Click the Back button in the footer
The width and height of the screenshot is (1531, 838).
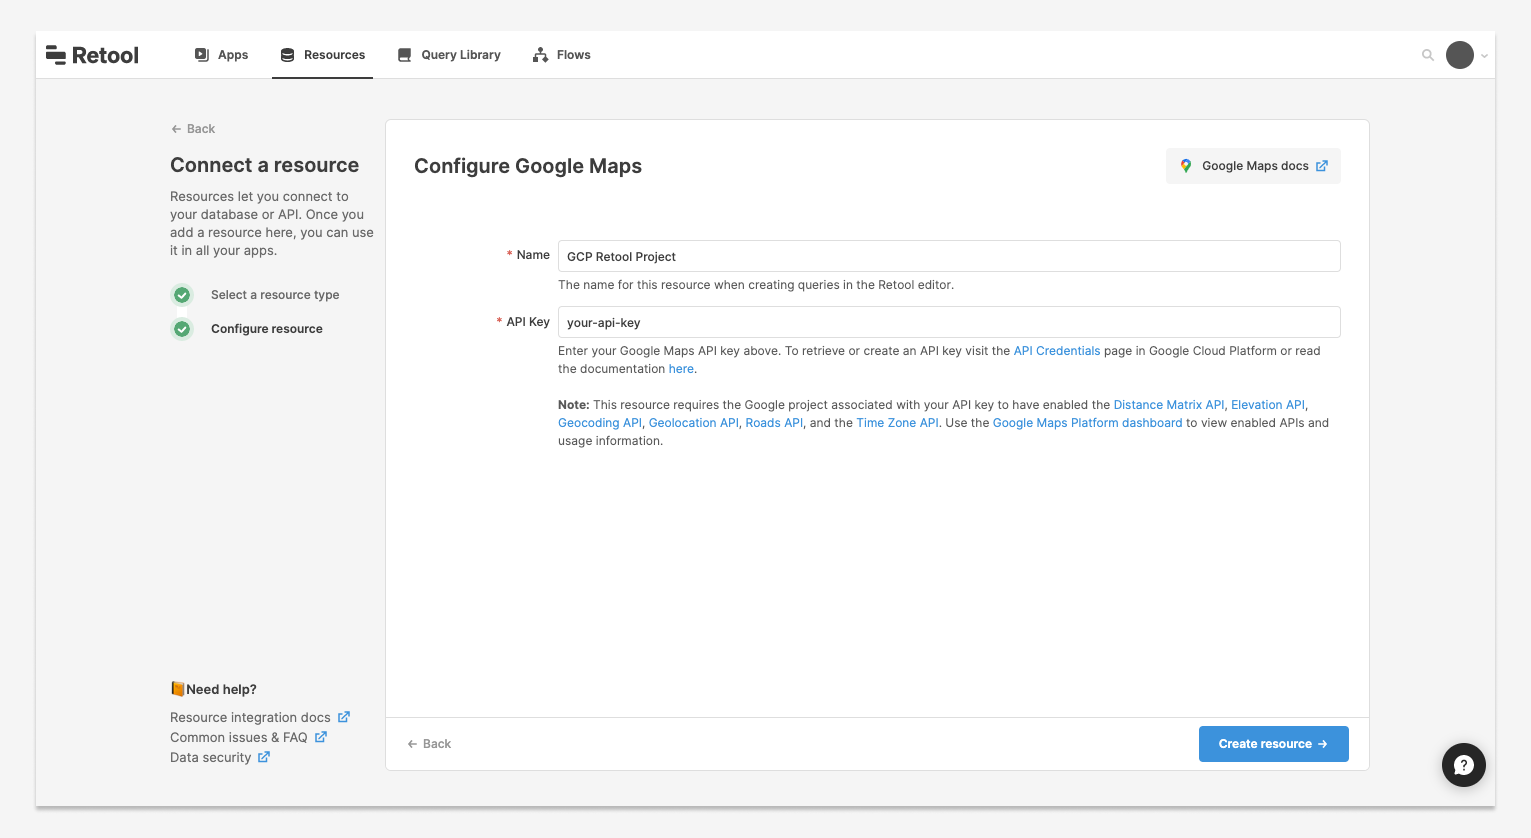click(429, 744)
